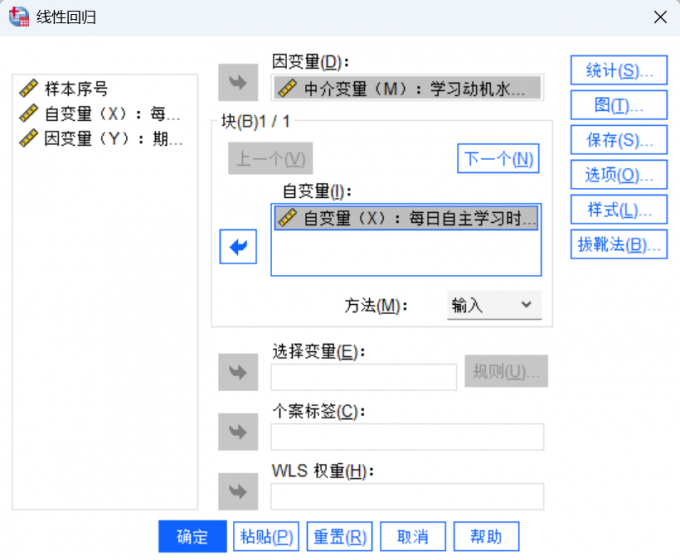
Task: Open the 图(T)... dialog
Action: coord(618,105)
